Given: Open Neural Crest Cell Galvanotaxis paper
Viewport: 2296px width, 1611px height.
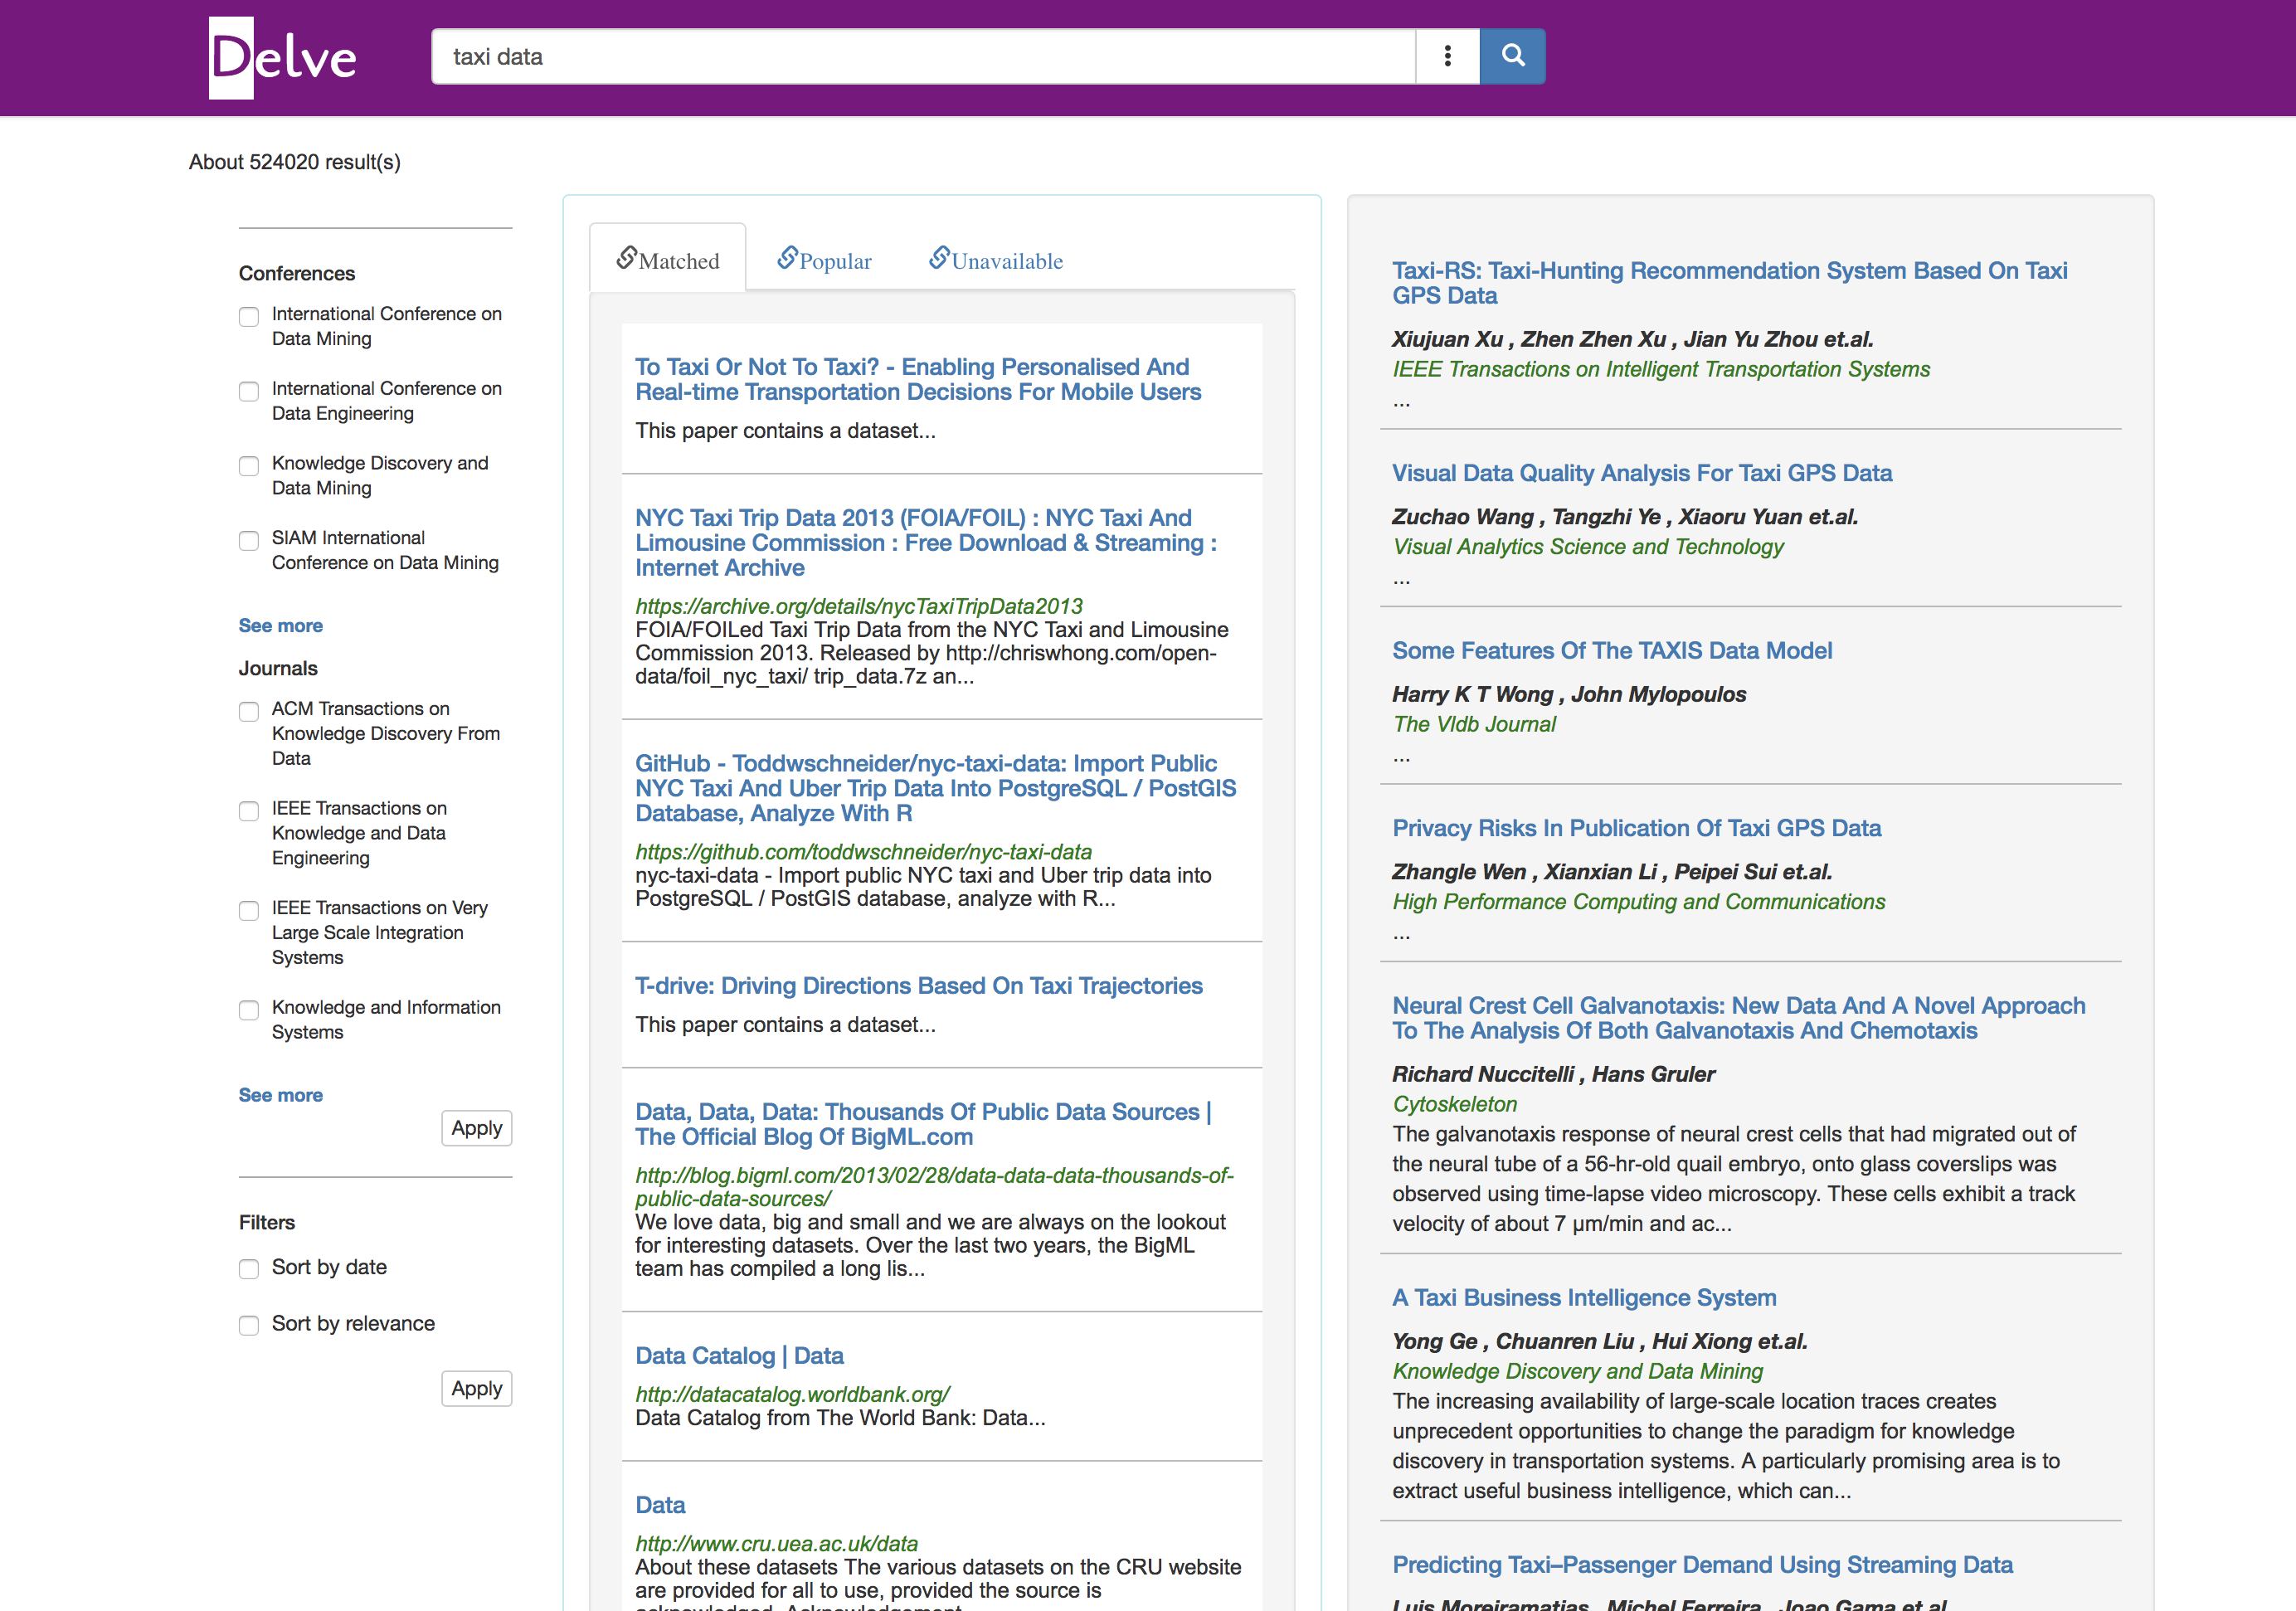Looking at the screenshot, I should point(1739,1018).
